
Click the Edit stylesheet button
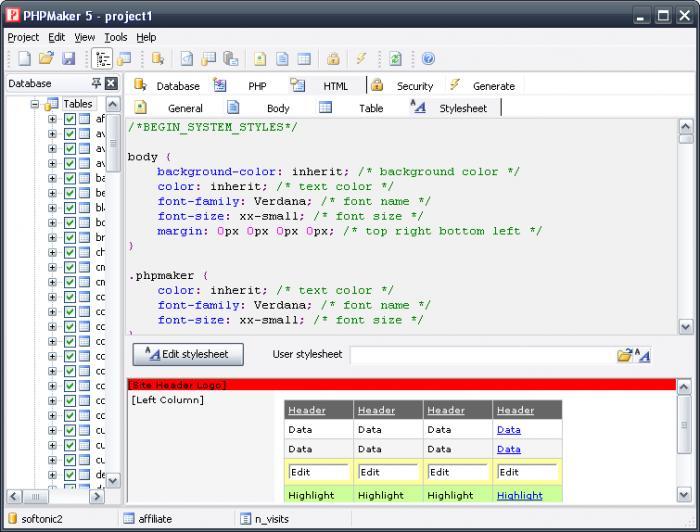coord(188,354)
